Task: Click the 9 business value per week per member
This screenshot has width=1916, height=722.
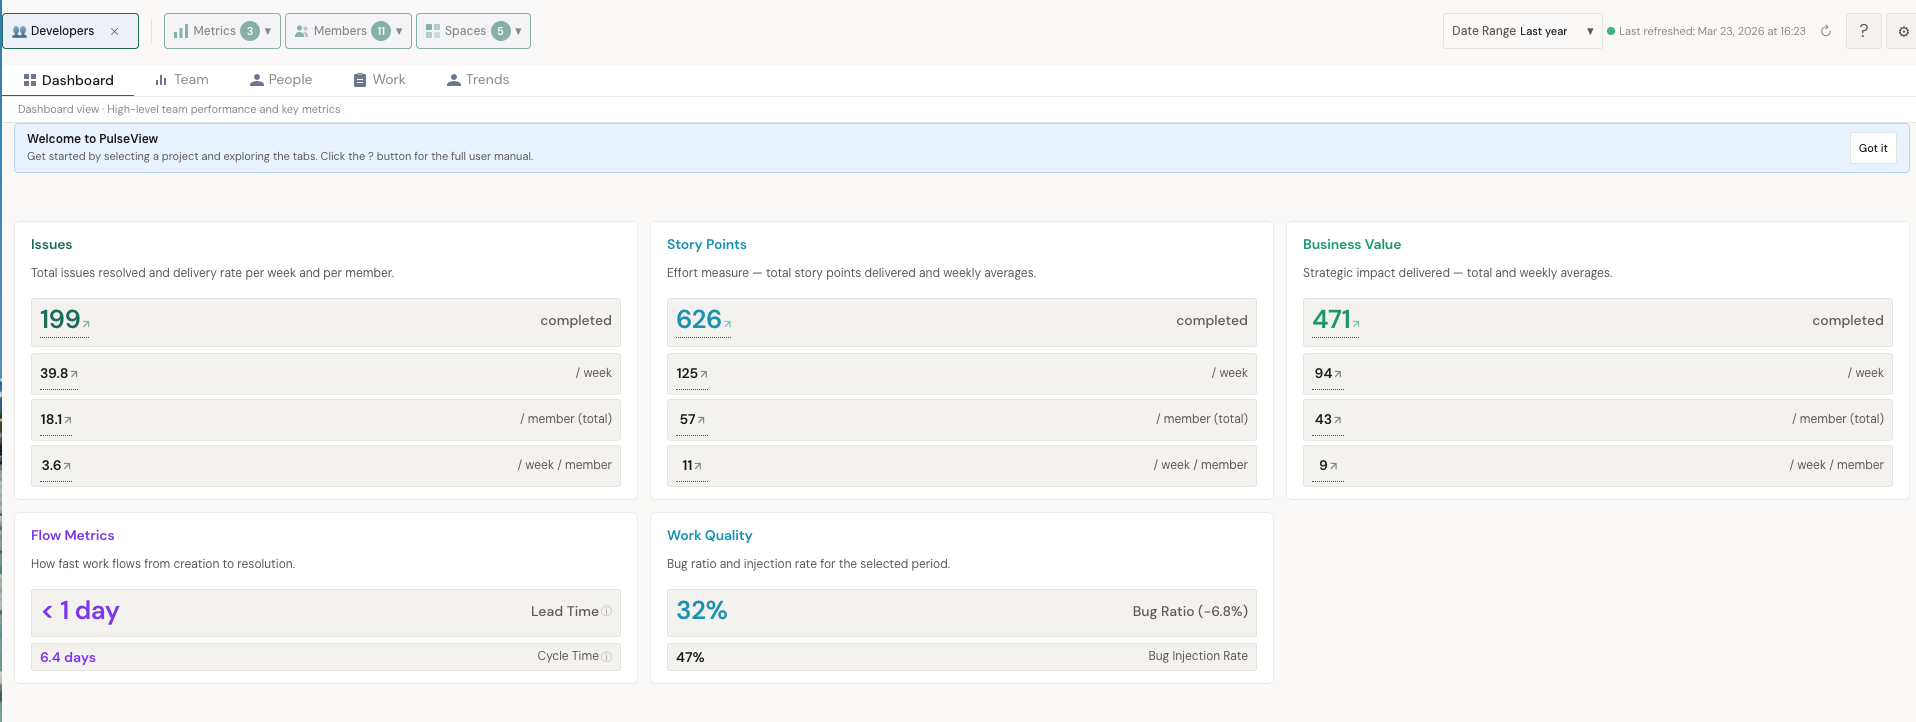Action: [1323, 465]
